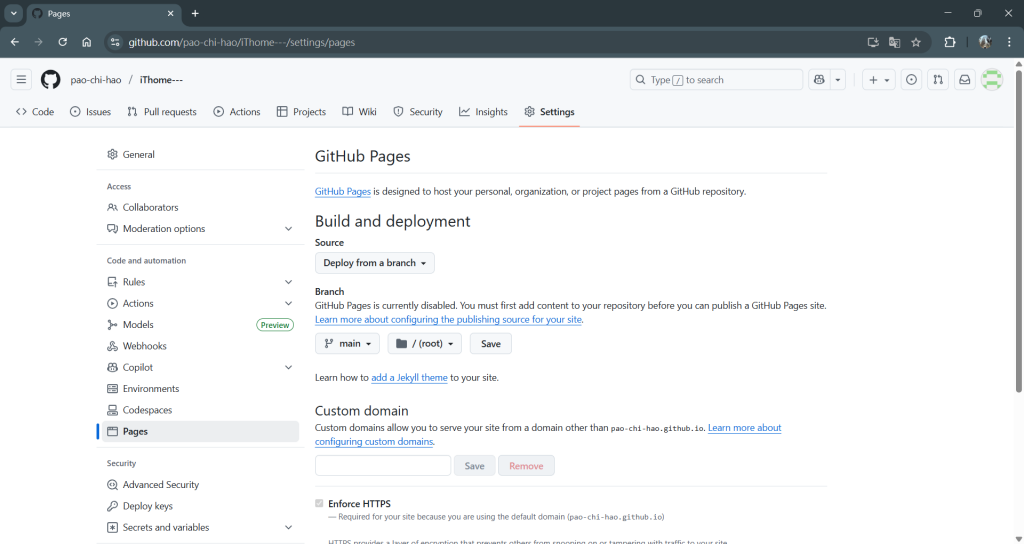Expand the Copilot sidebar section

[x=200, y=368]
